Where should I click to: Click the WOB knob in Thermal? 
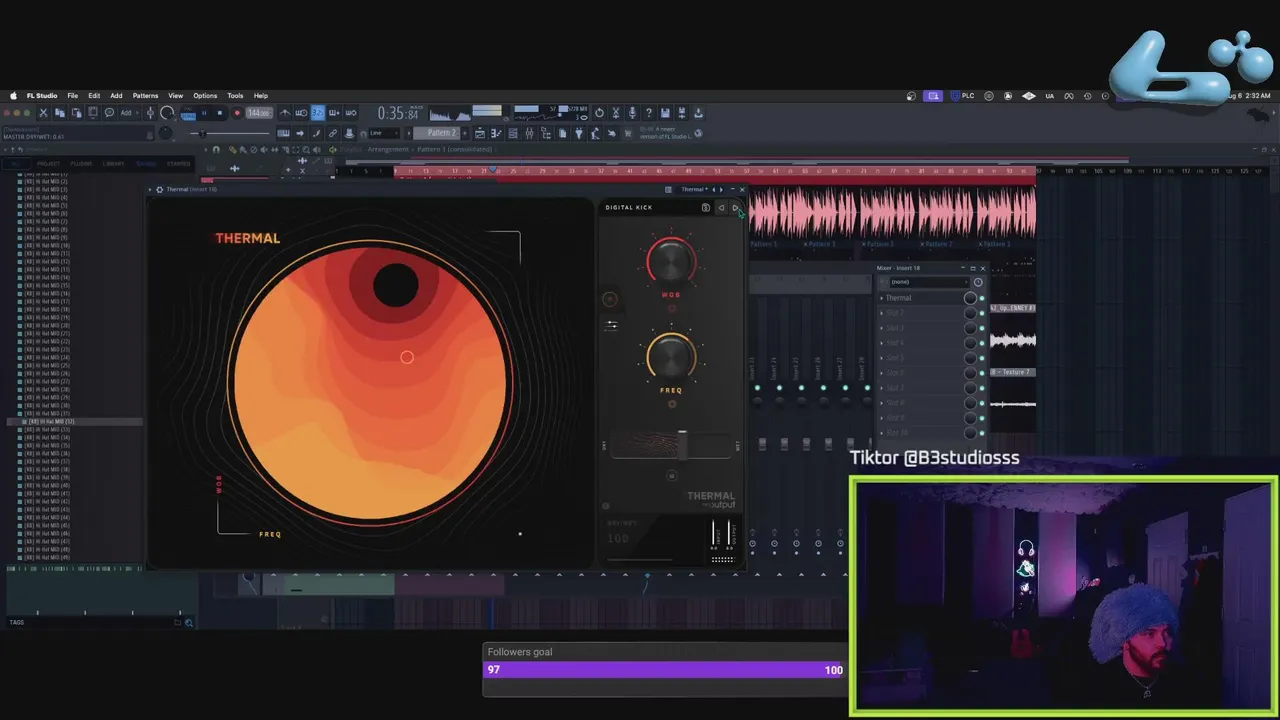(671, 260)
